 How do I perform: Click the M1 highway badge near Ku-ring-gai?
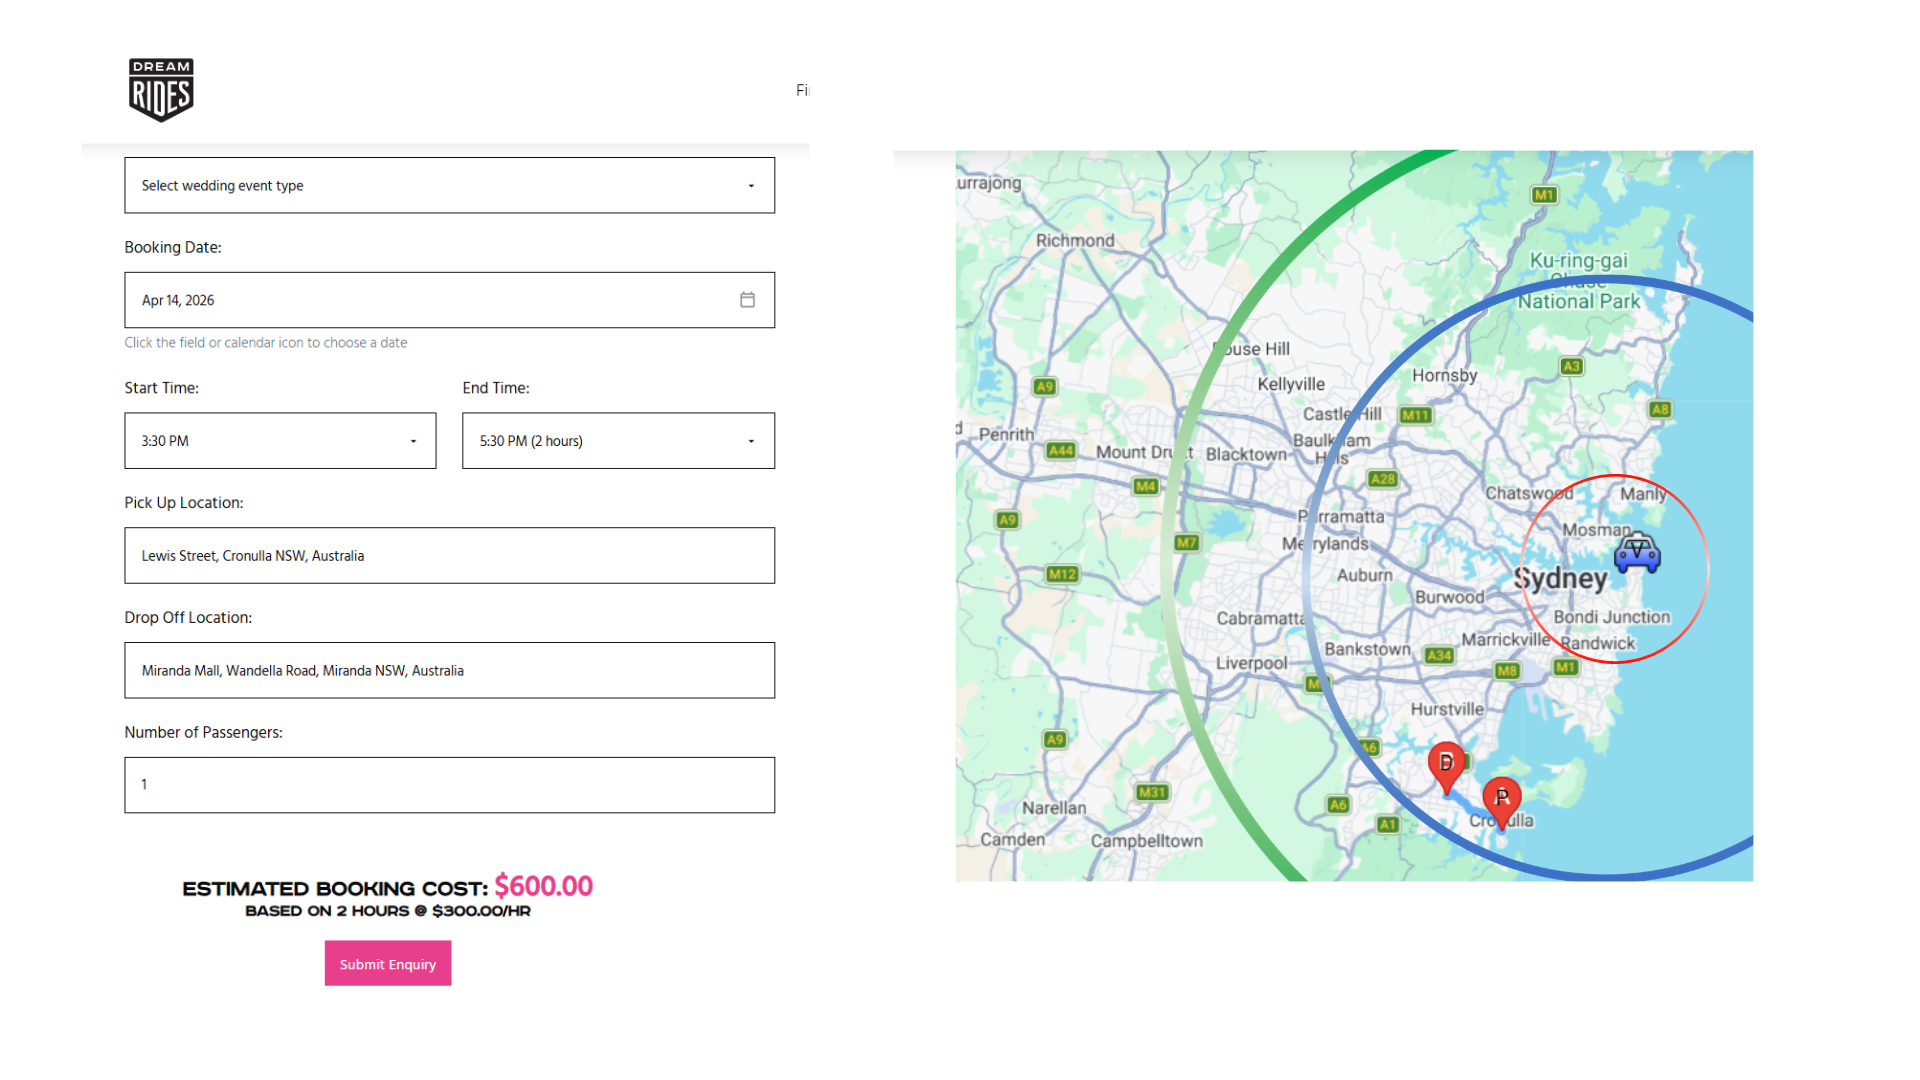point(1544,195)
